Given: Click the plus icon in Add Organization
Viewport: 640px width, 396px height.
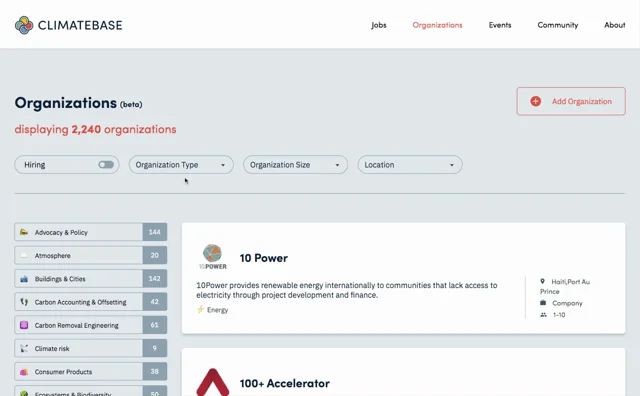Looking at the screenshot, I should tap(536, 101).
